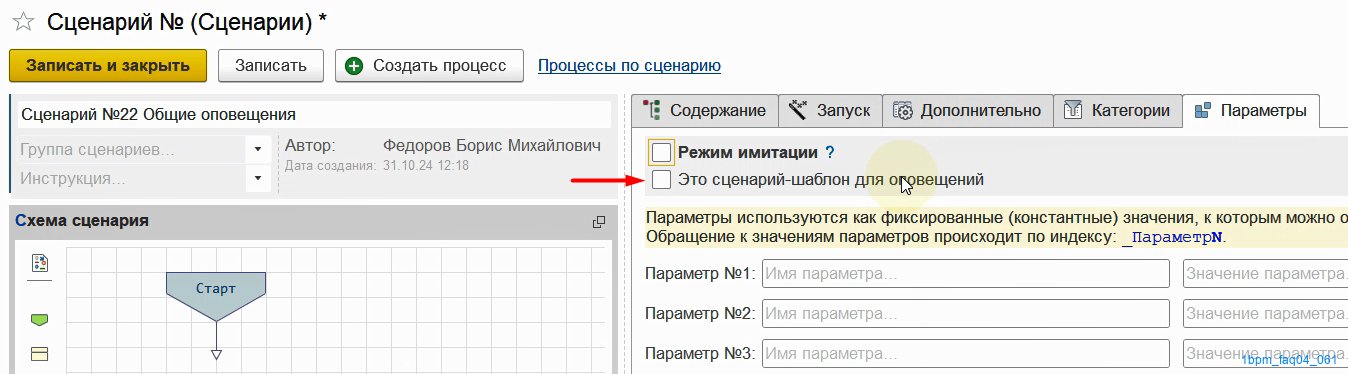The height and width of the screenshot is (374, 1348).
Task: Enable the Режим имитации checkbox
Action: click(661, 153)
